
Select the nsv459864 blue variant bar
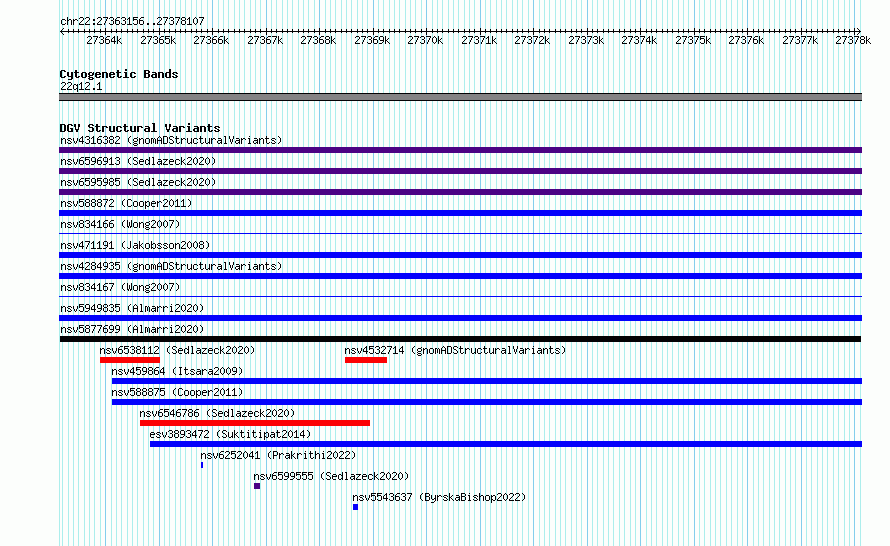(487, 381)
